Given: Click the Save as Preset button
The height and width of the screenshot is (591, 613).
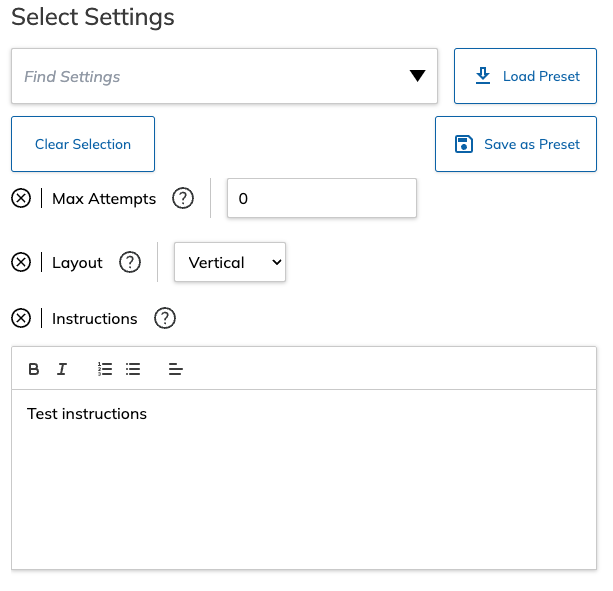Looking at the screenshot, I should tap(516, 144).
